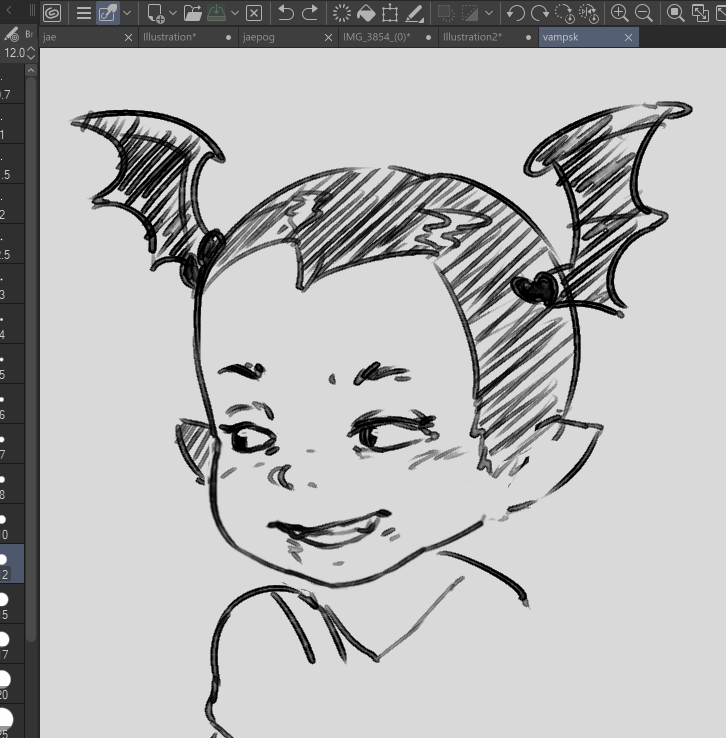Close the vampsk tab

[x=628, y=37]
